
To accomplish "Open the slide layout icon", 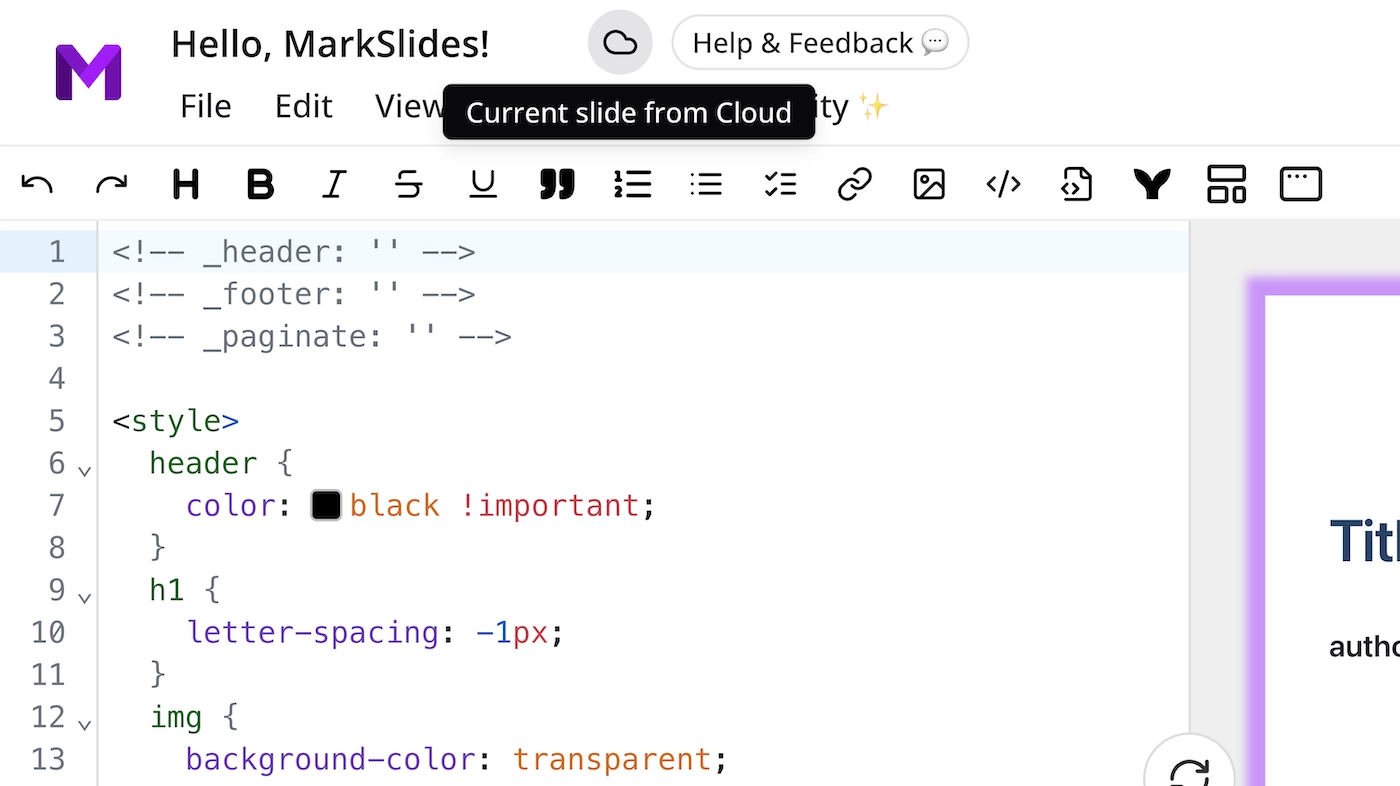I will pyautogui.click(x=1225, y=184).
